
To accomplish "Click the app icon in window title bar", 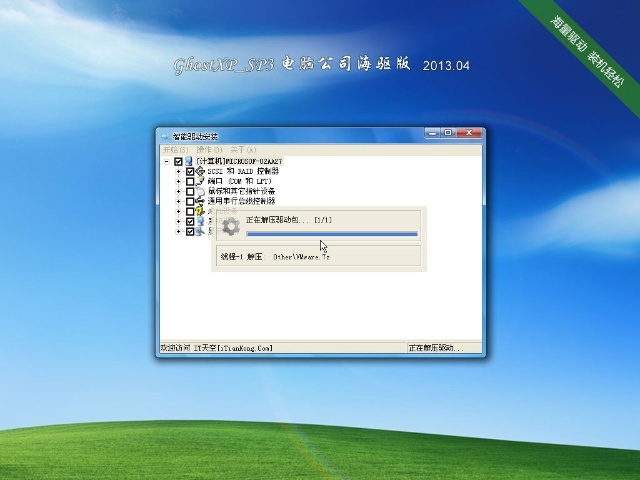I will click(165, 136).
